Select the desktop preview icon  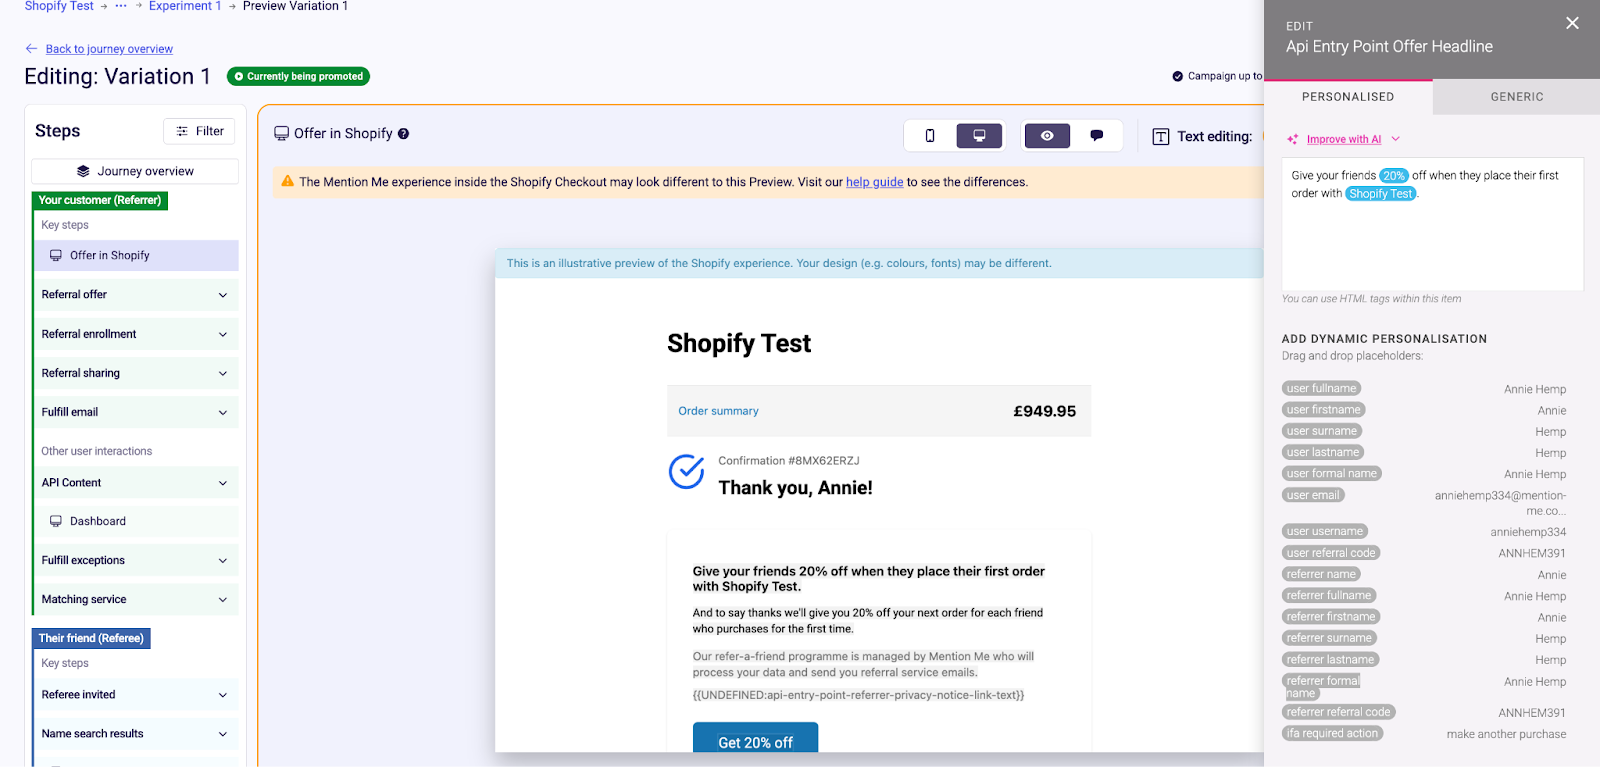pos(979,136)
